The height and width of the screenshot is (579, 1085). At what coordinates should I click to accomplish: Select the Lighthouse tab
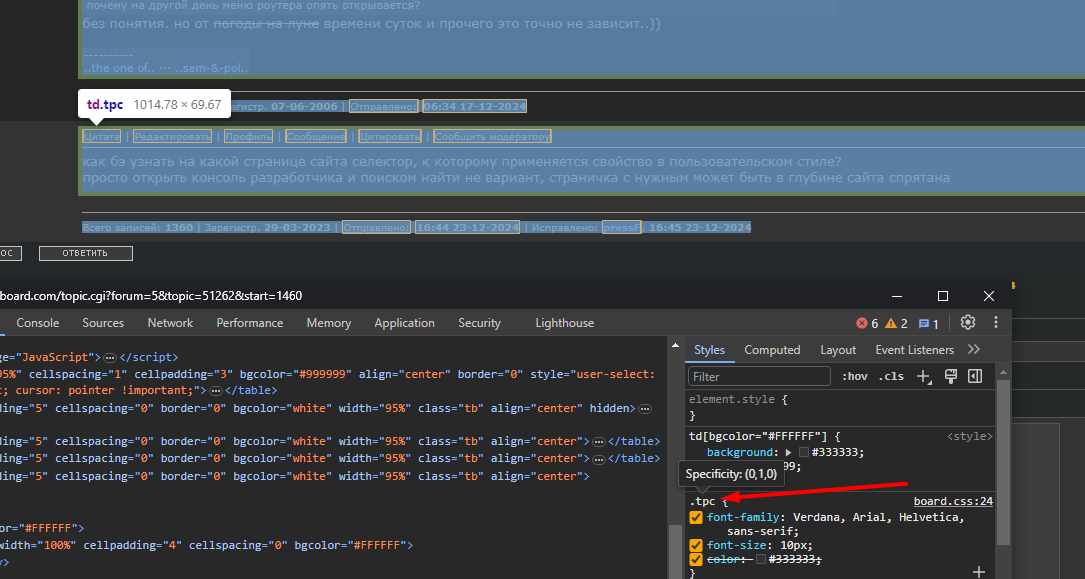[565, 323]
